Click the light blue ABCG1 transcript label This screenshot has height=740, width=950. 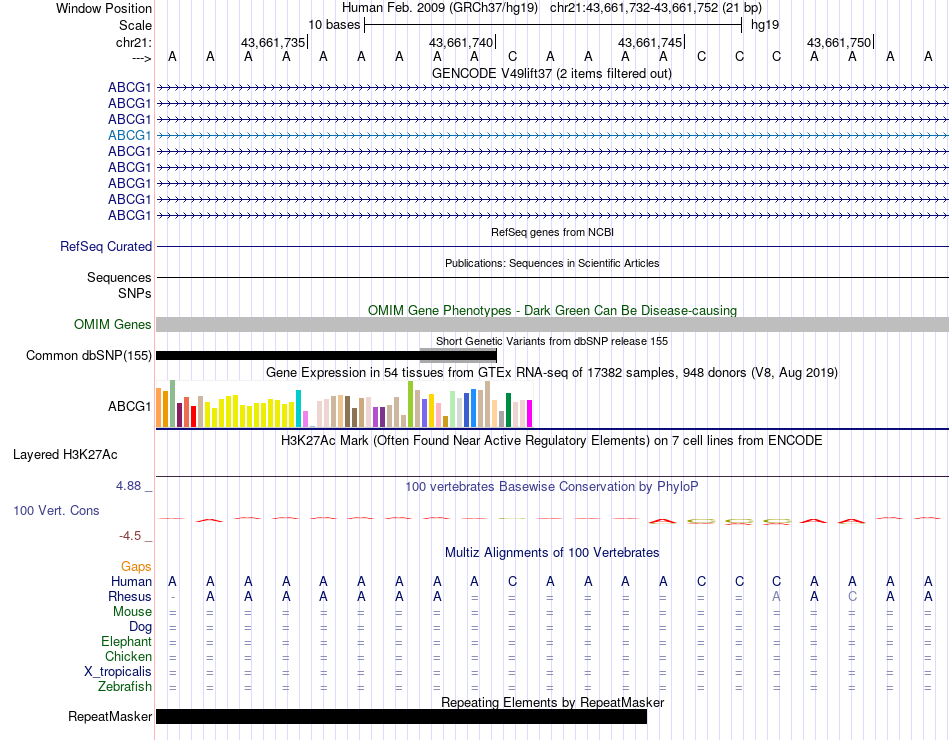pos(129,135)
